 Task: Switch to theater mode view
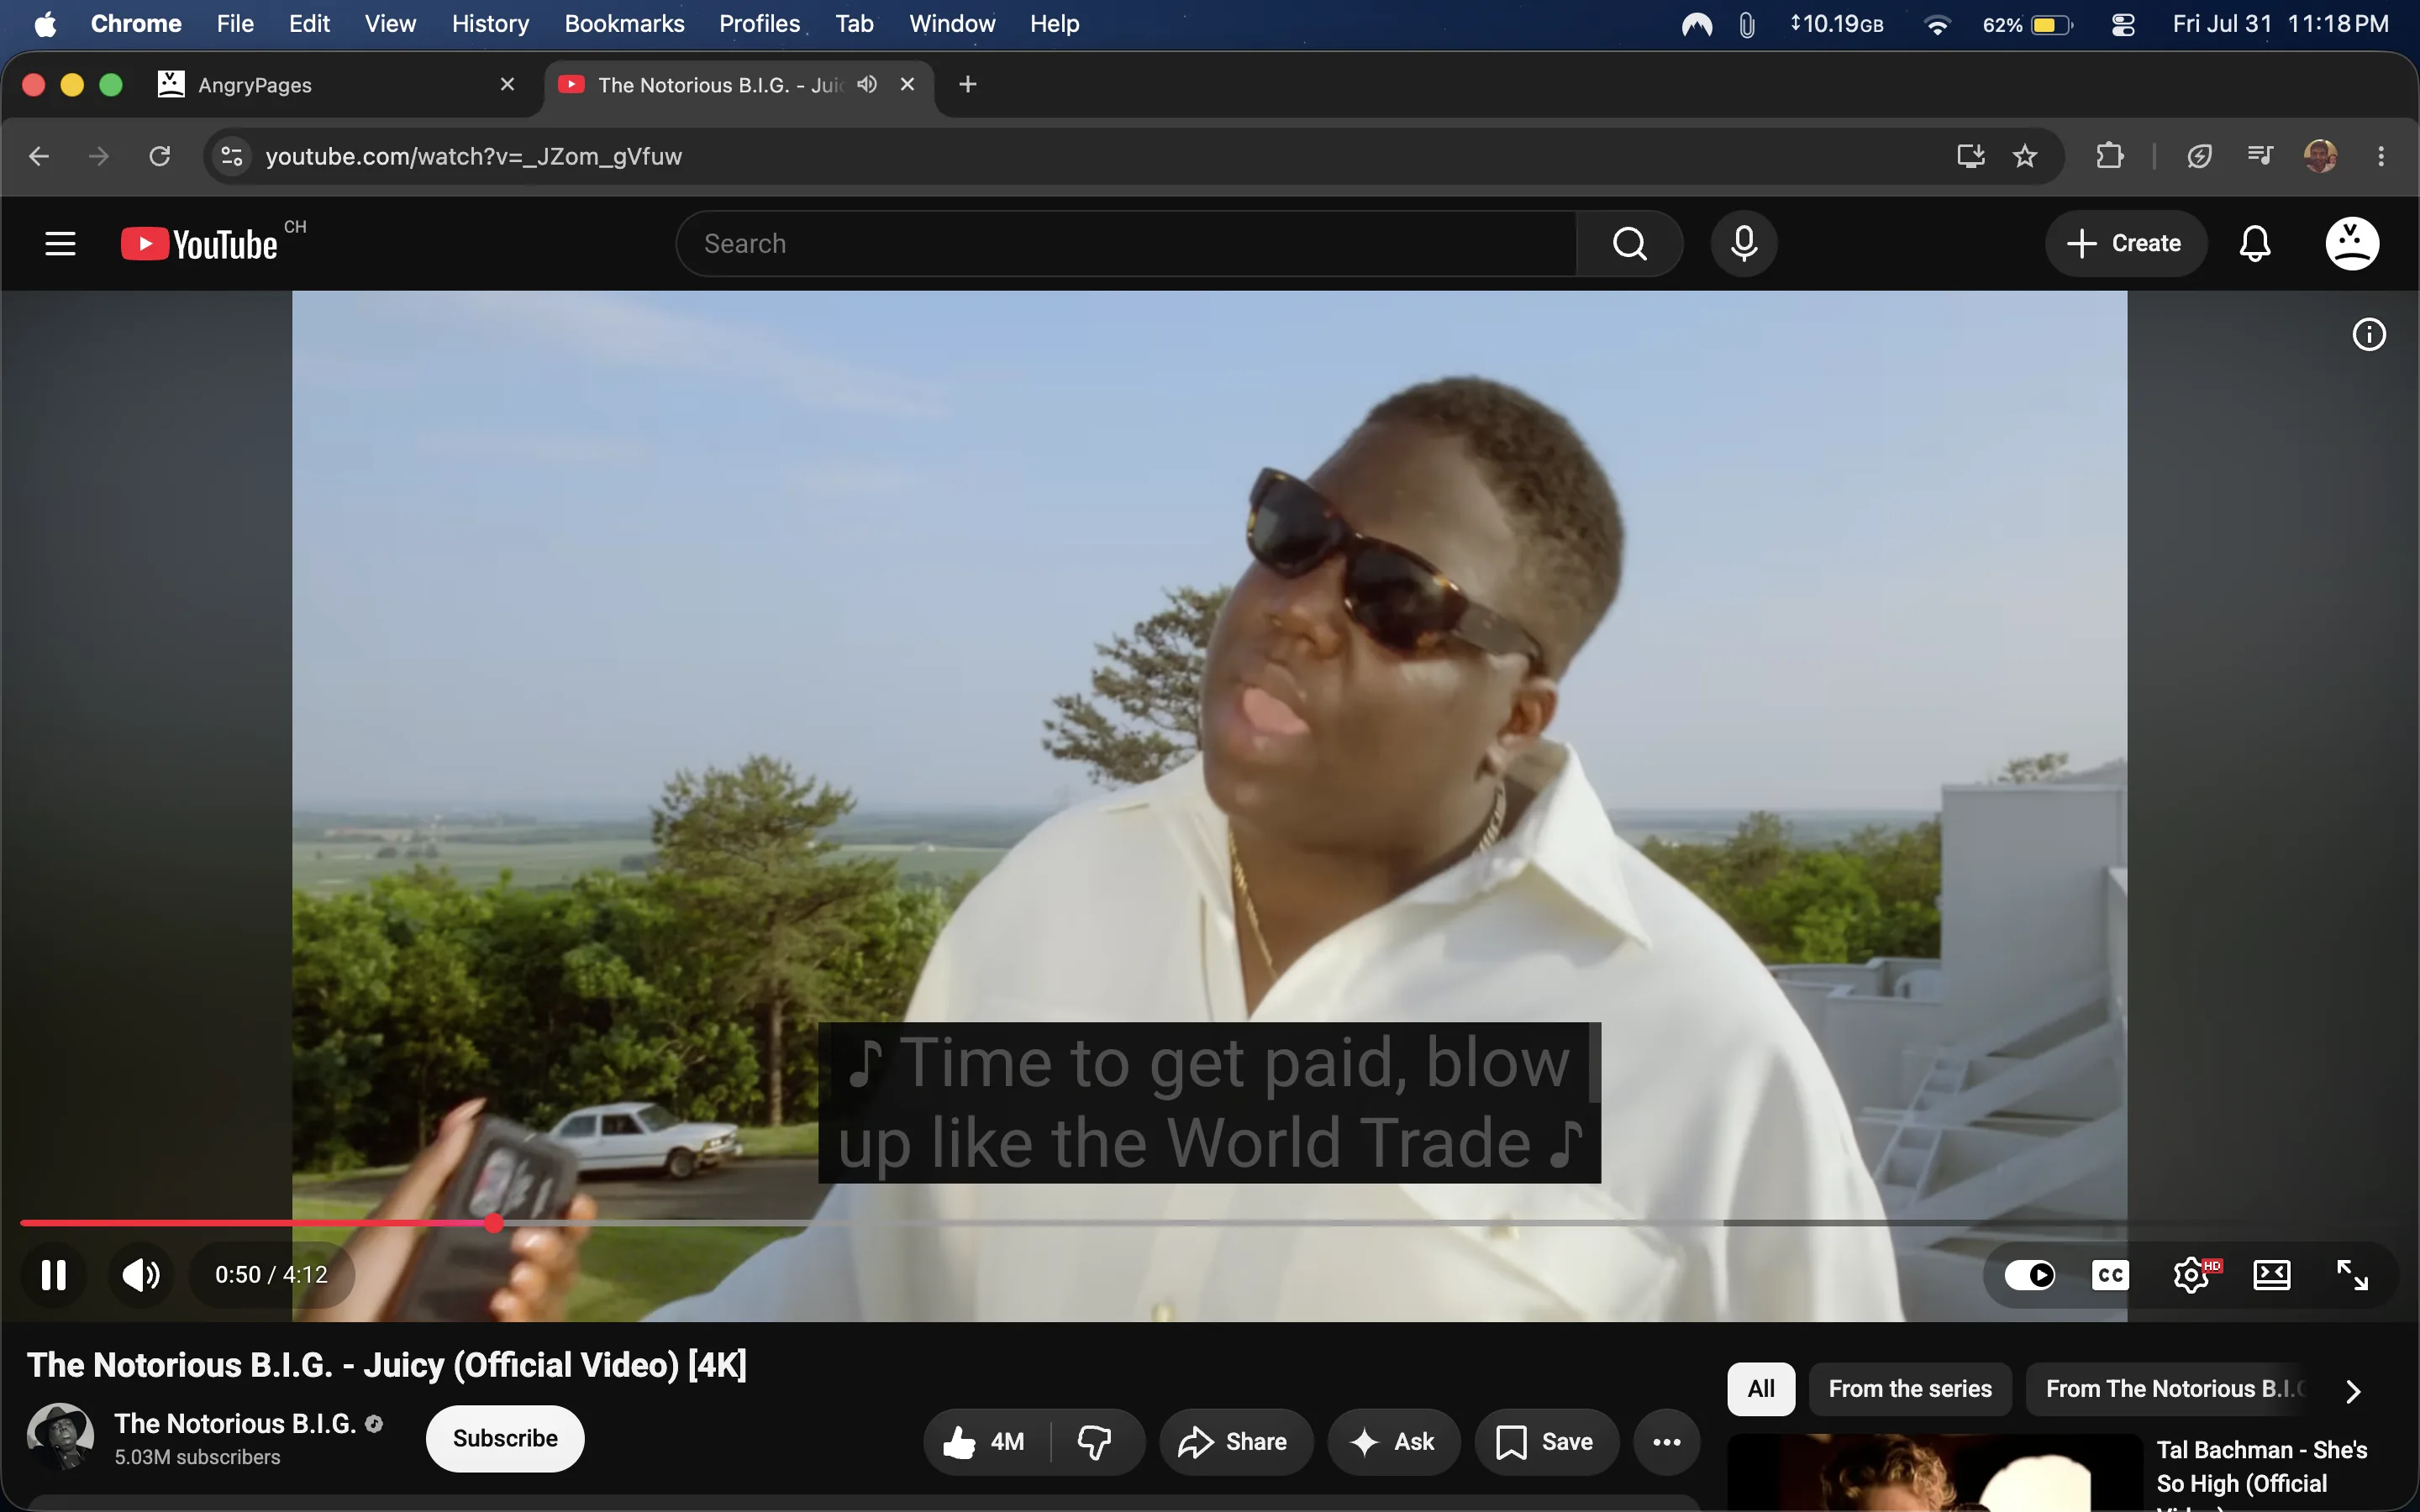(2271, 1274)
